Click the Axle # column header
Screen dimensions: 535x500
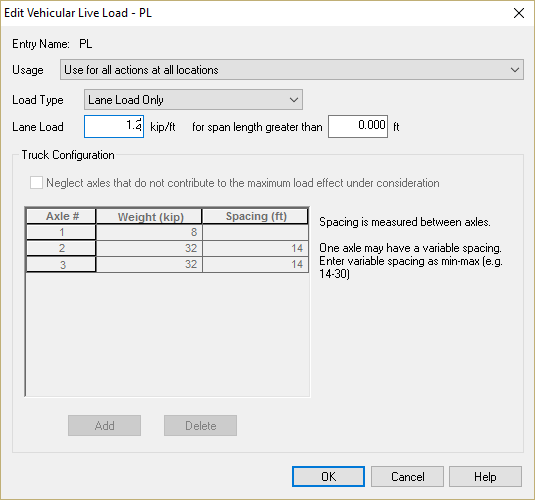(62, 216)
